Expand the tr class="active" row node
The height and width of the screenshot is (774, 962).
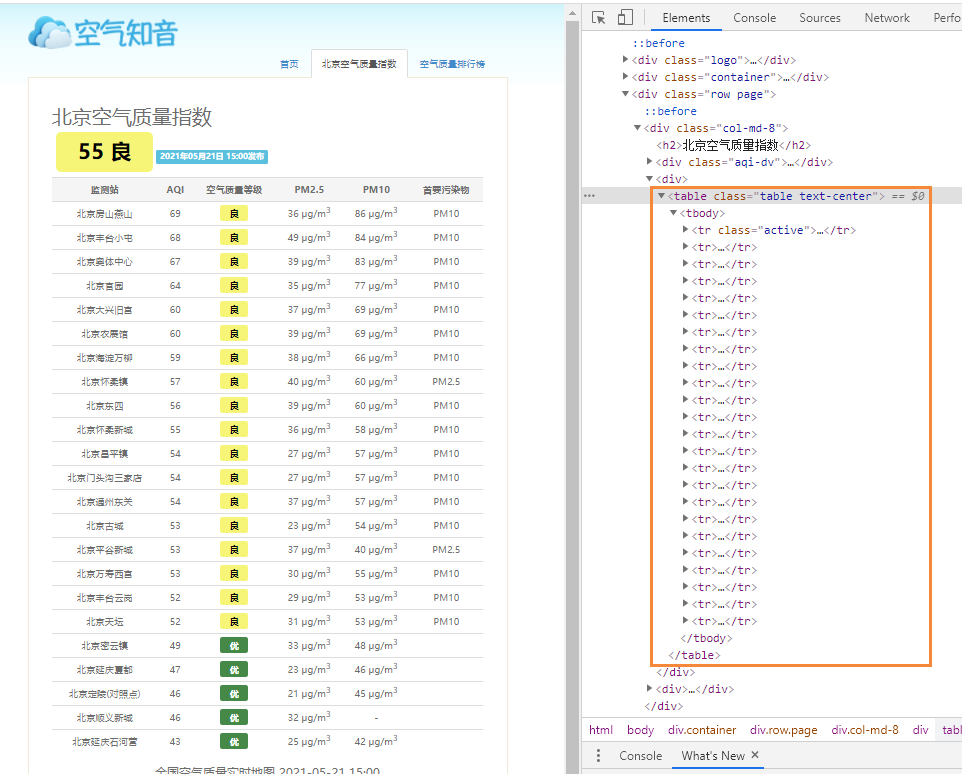tap(685, 229)
